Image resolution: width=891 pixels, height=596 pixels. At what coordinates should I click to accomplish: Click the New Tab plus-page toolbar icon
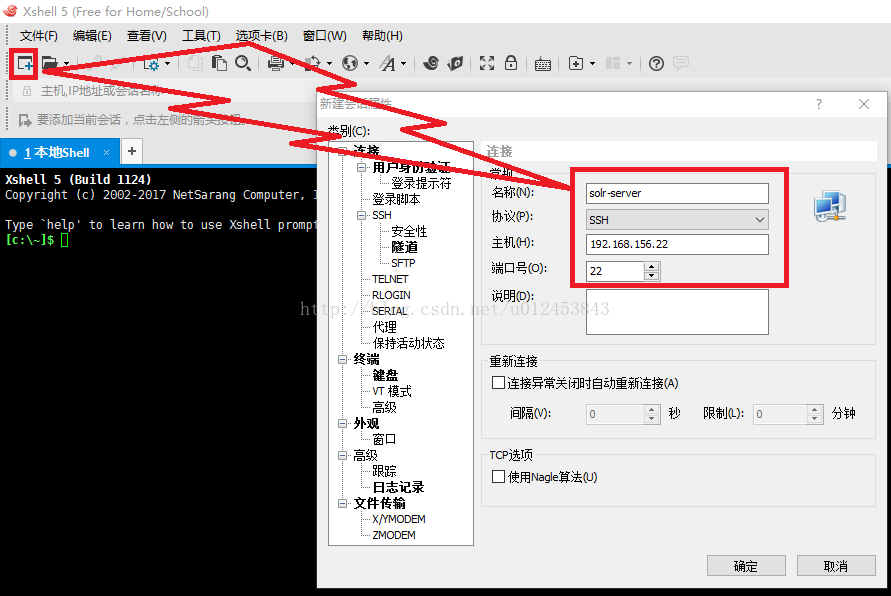pos(576,63)
